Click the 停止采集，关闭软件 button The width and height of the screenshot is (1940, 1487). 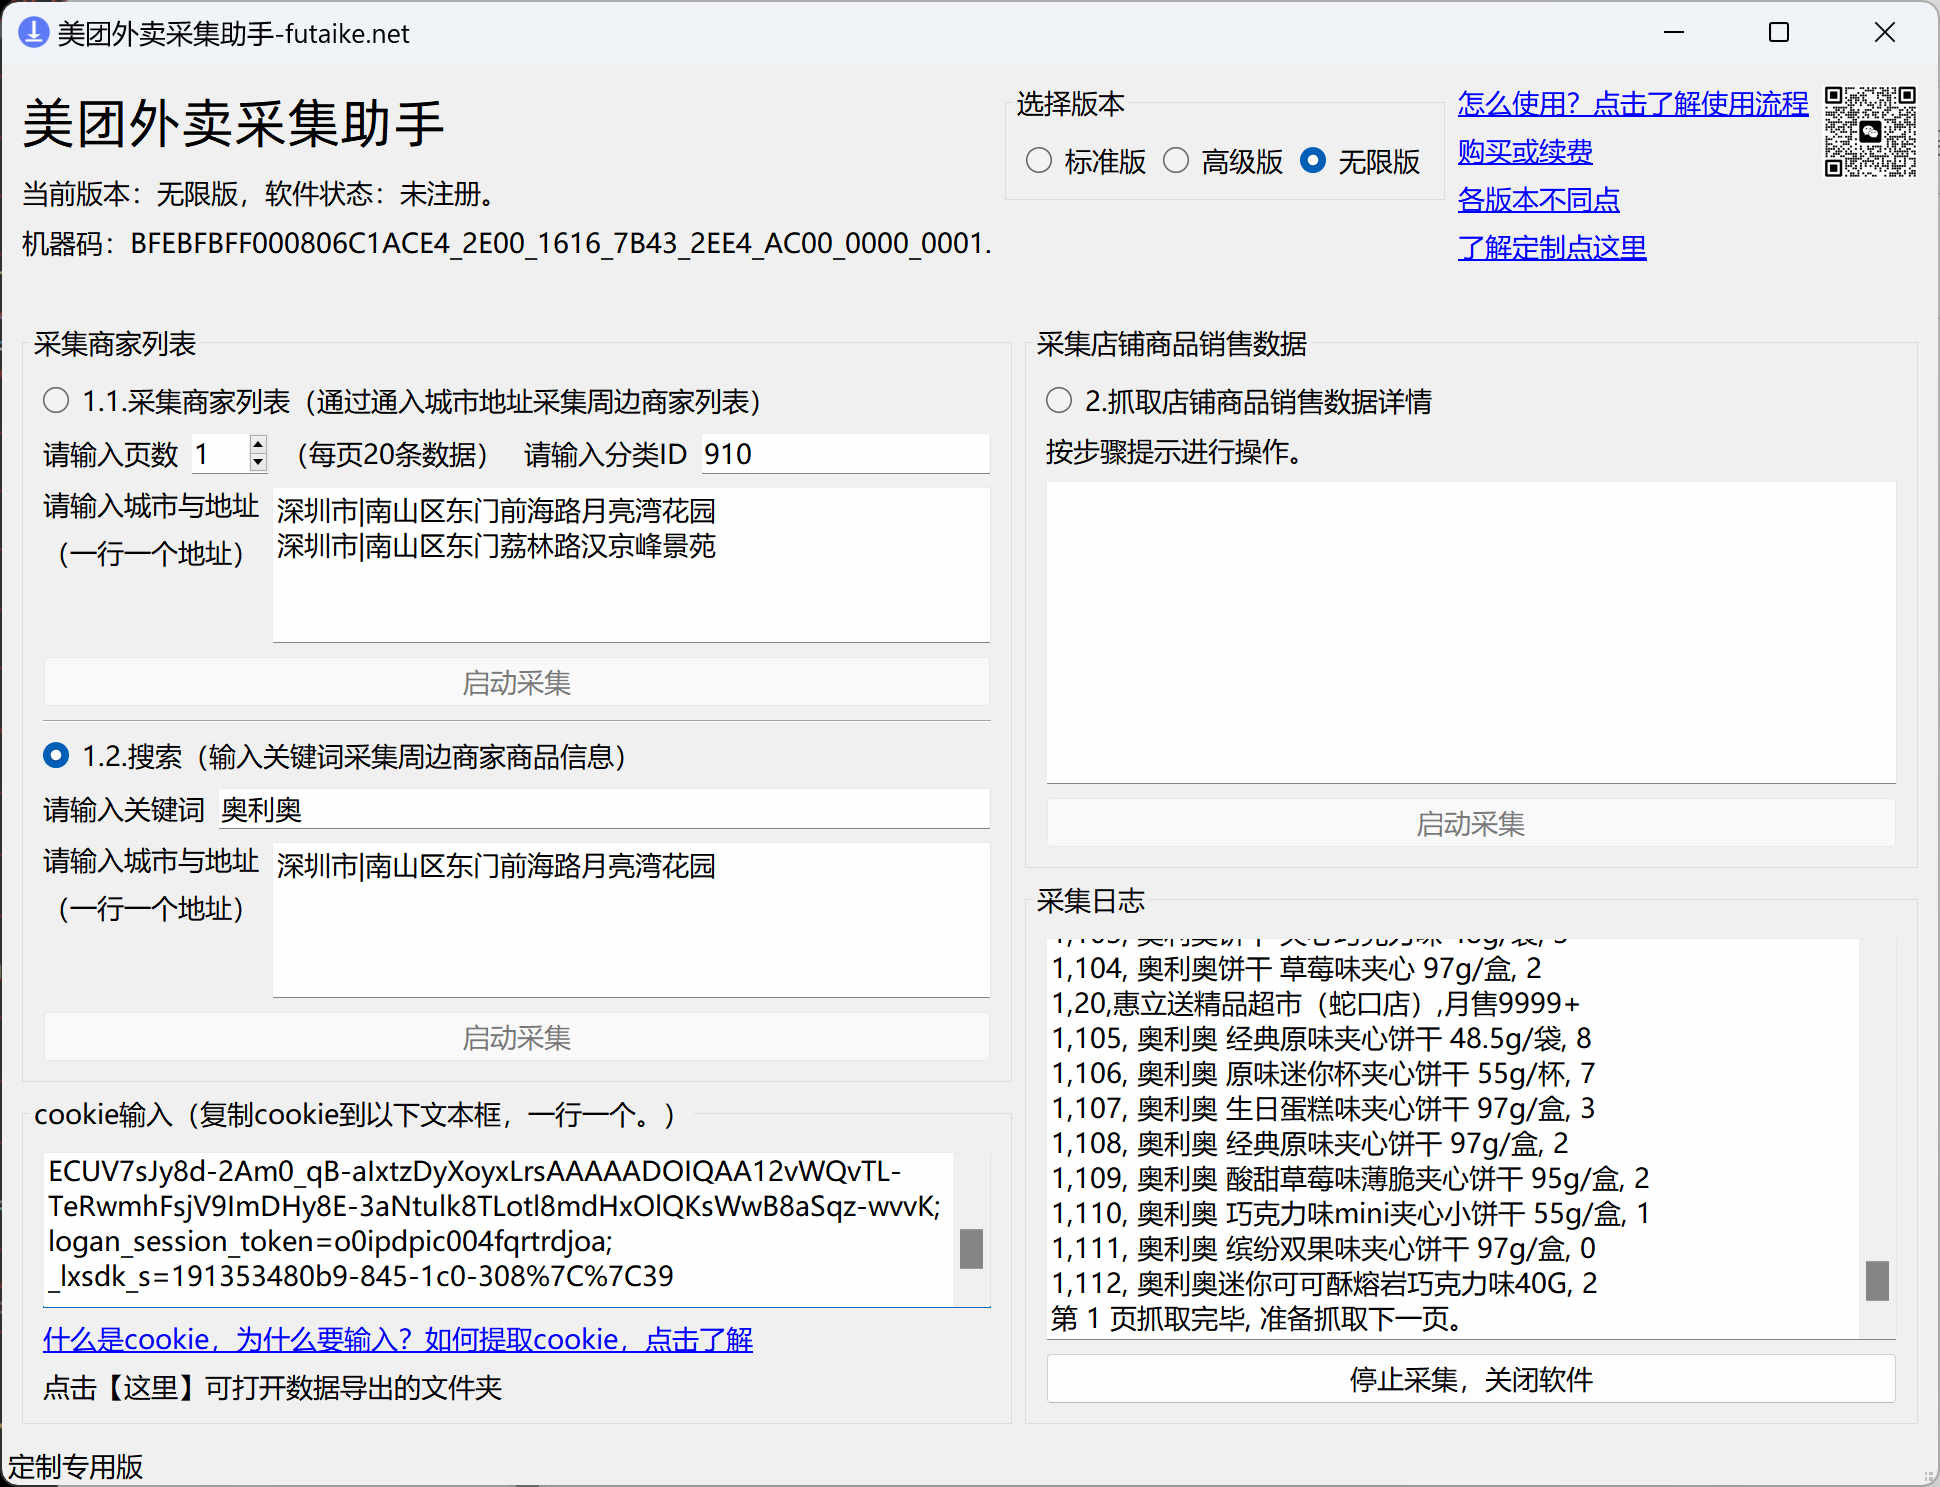(1470, 1380)
